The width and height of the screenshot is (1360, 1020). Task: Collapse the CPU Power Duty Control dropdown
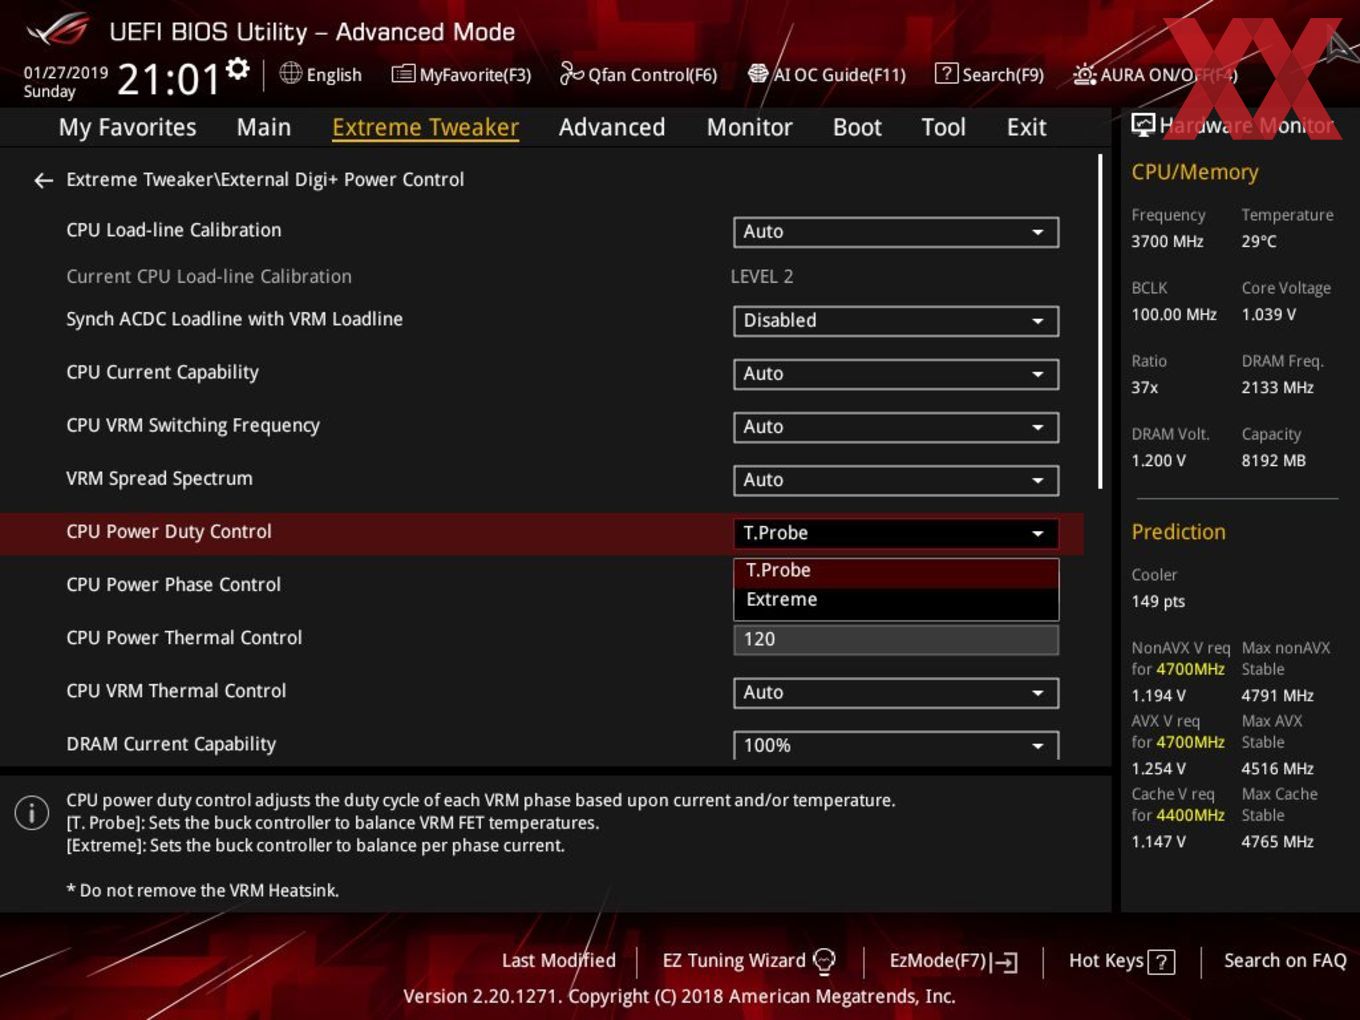click(896, 533)
